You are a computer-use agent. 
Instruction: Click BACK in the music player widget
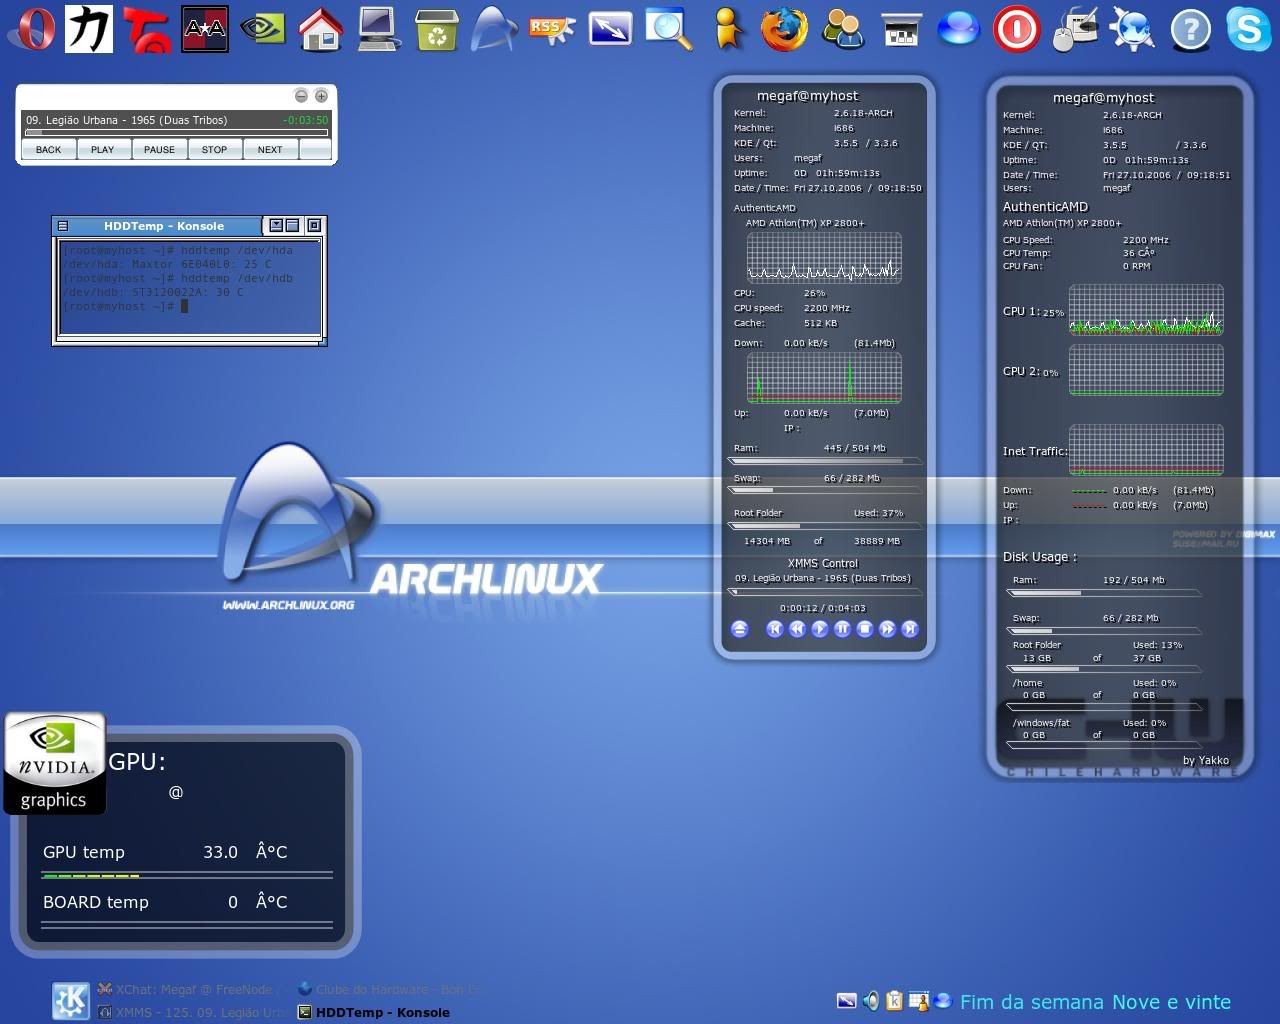tap(48, 149)
